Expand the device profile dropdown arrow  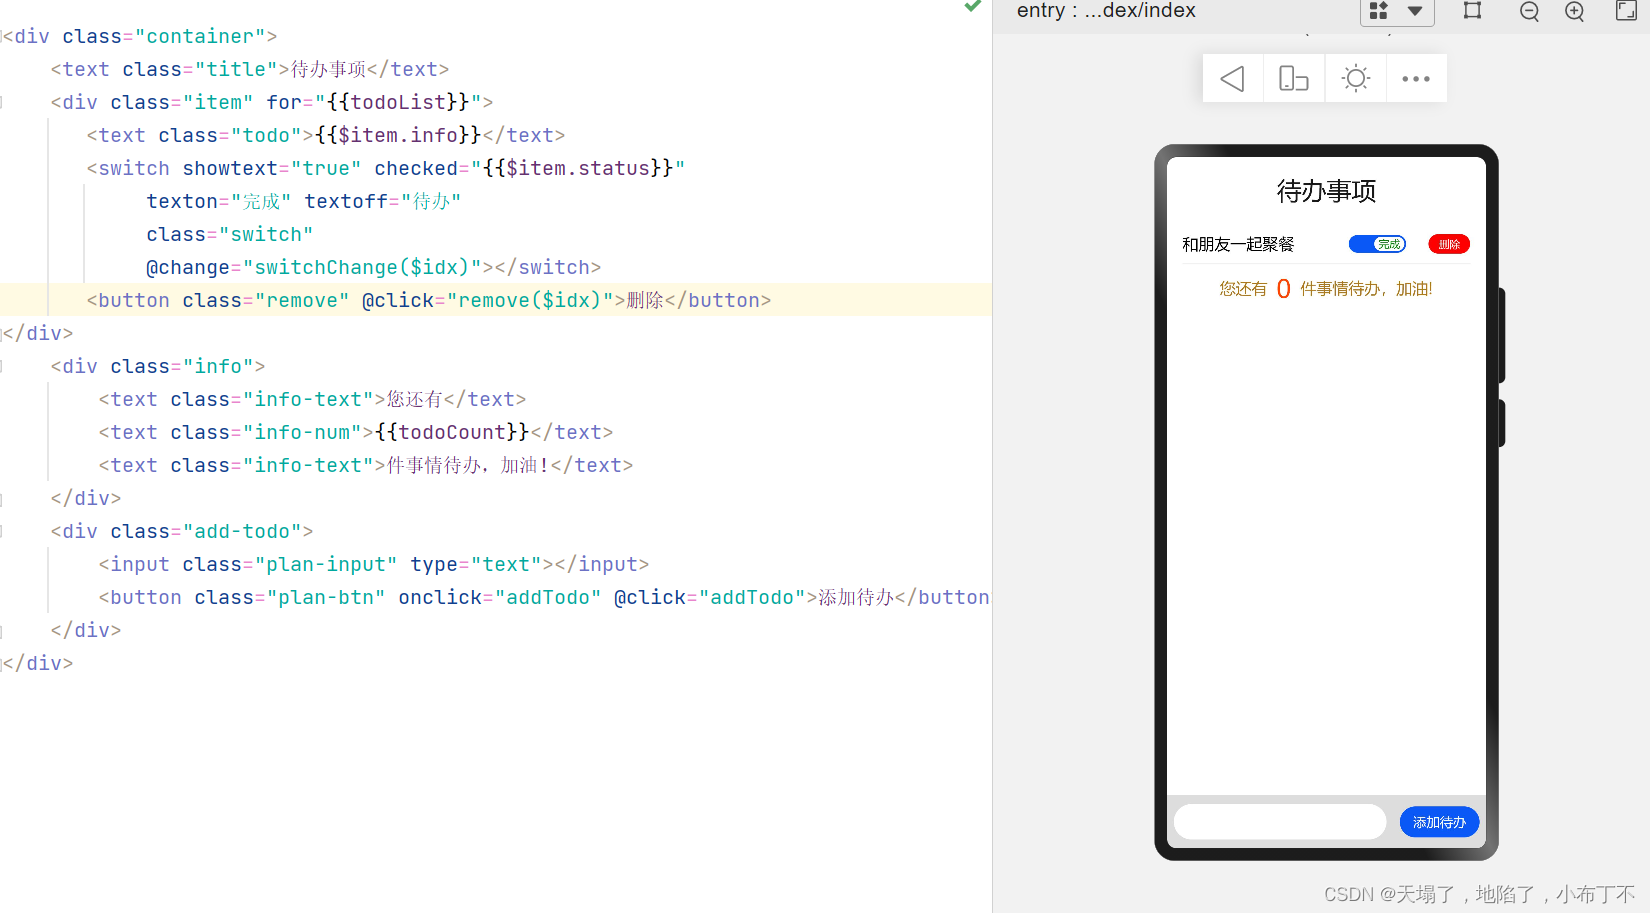coord(1415,11)
